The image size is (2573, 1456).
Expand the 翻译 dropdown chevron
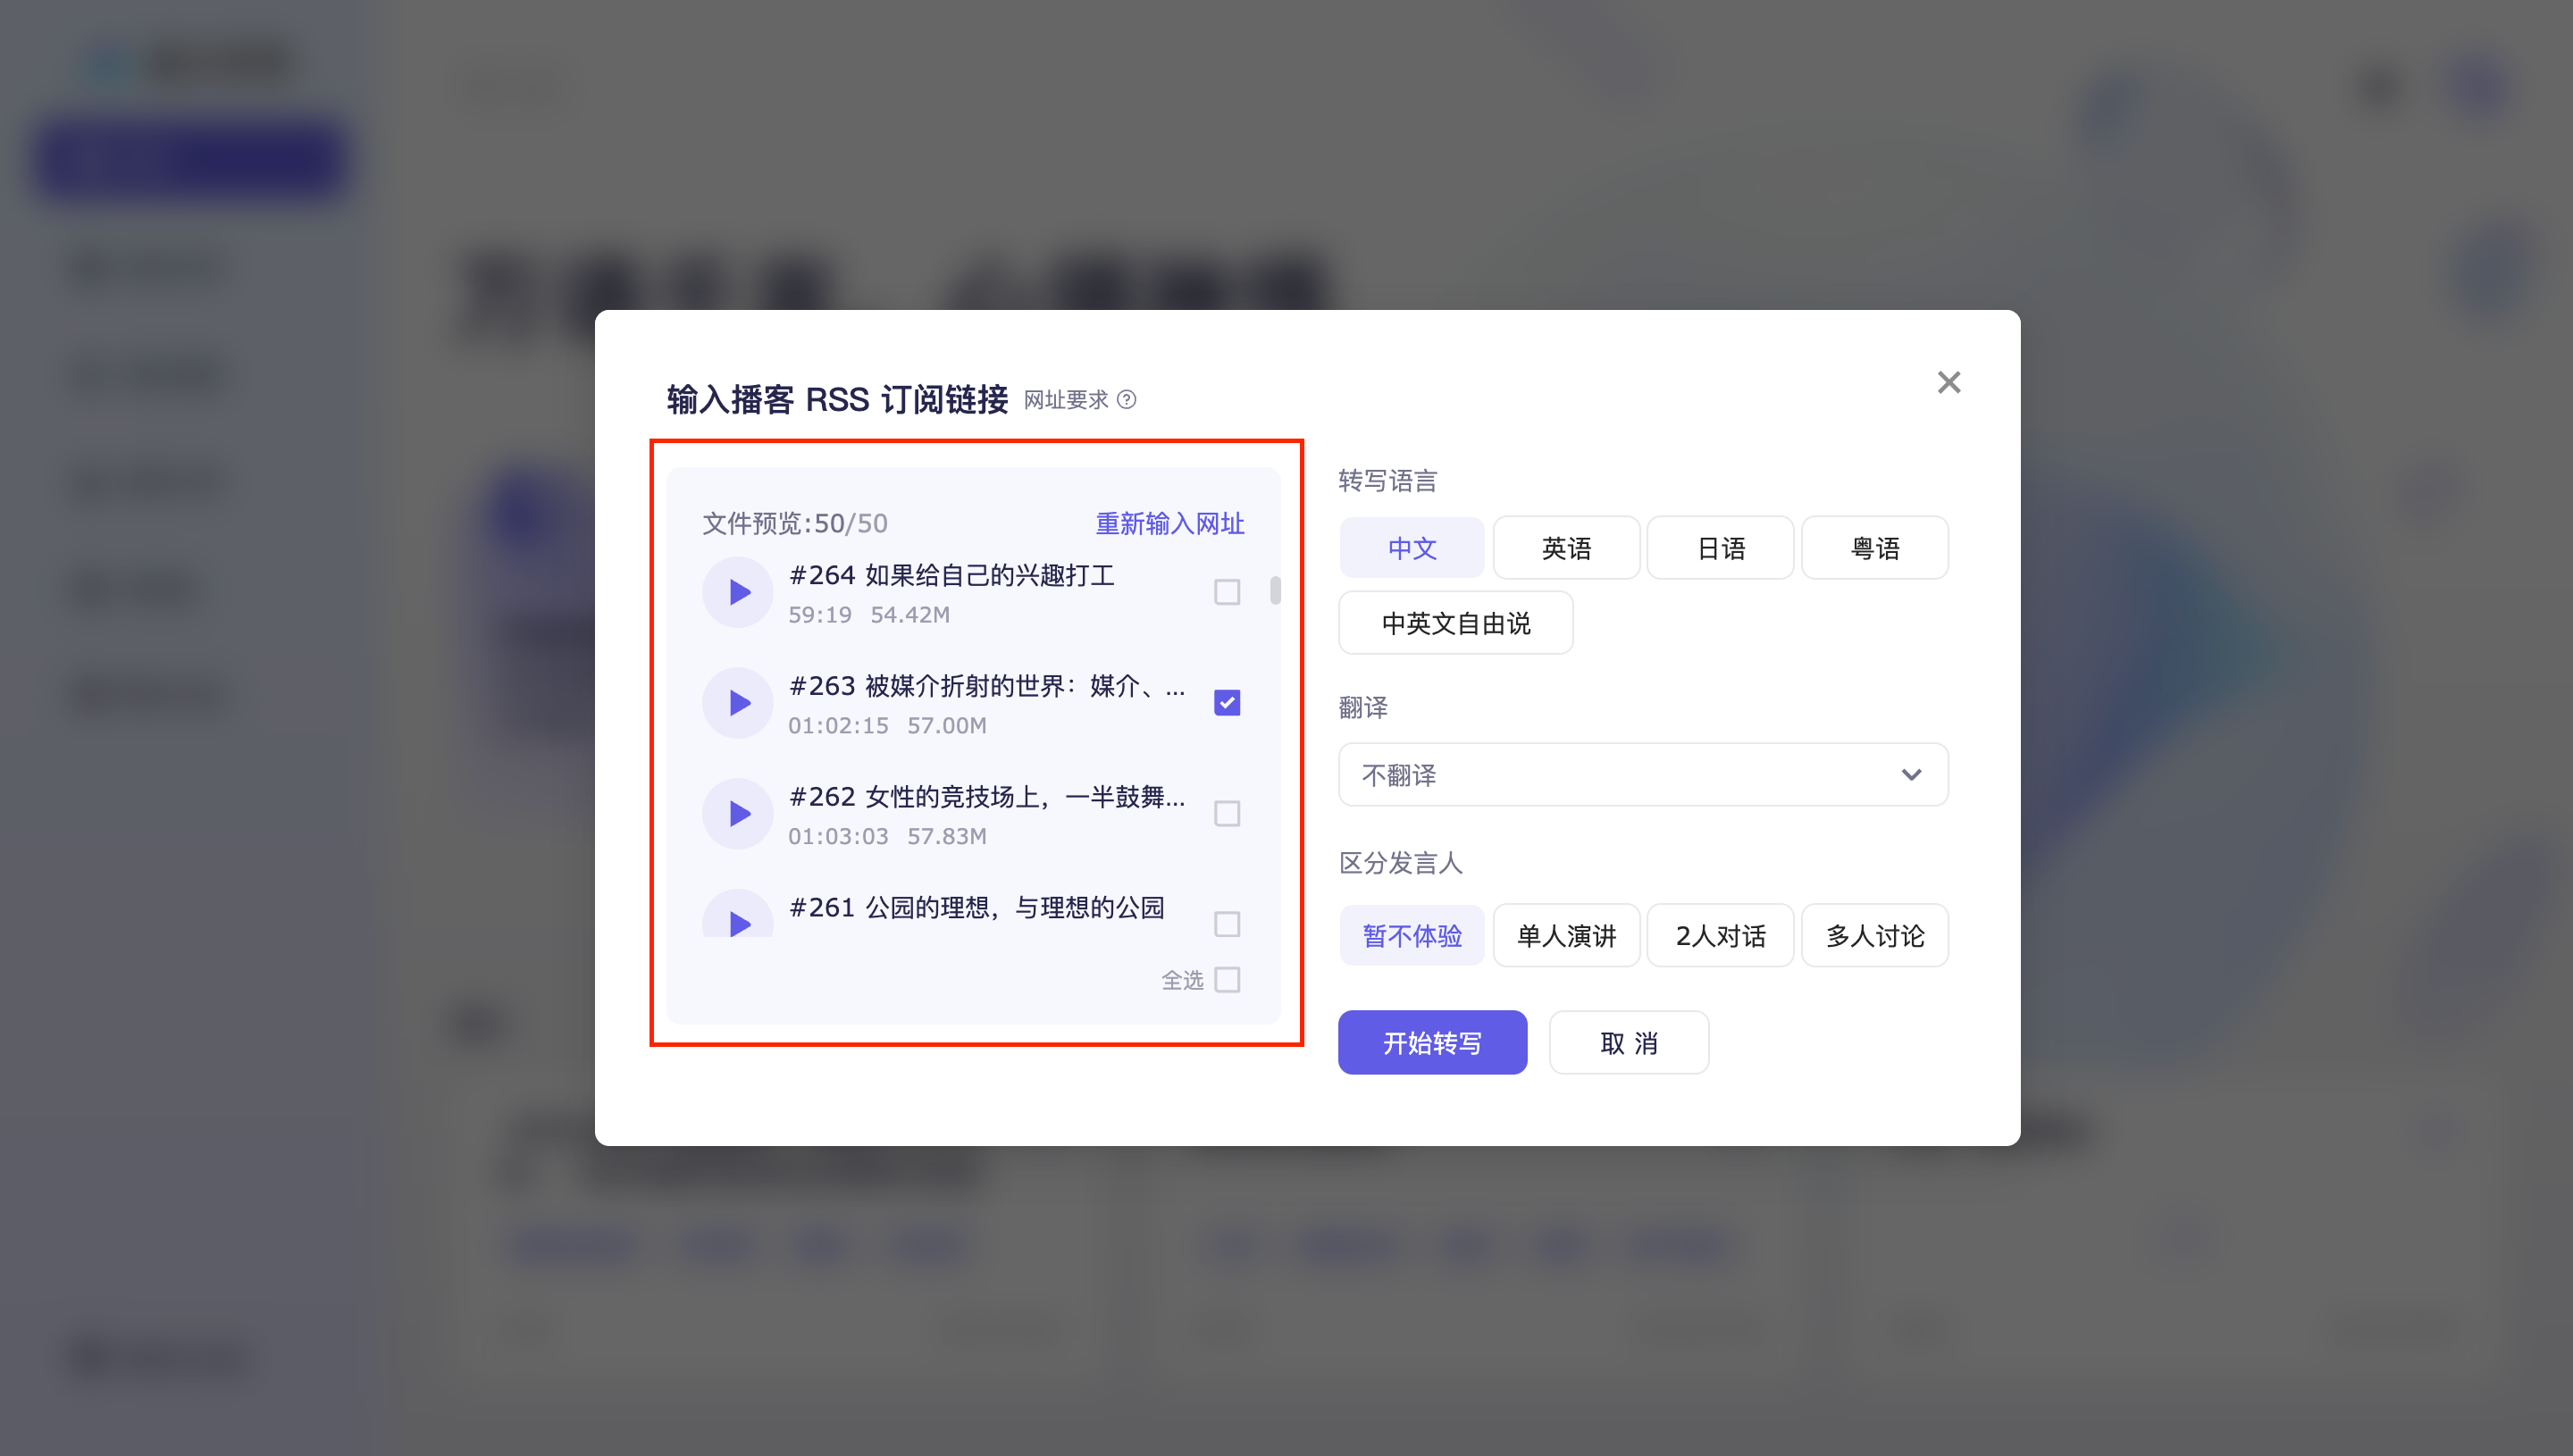click(x=1911, y=774)
